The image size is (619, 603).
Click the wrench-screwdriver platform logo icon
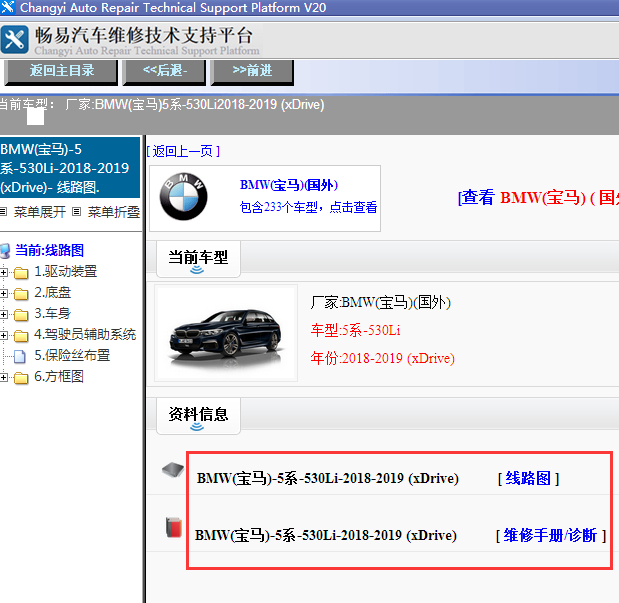[x=15, y=39]
